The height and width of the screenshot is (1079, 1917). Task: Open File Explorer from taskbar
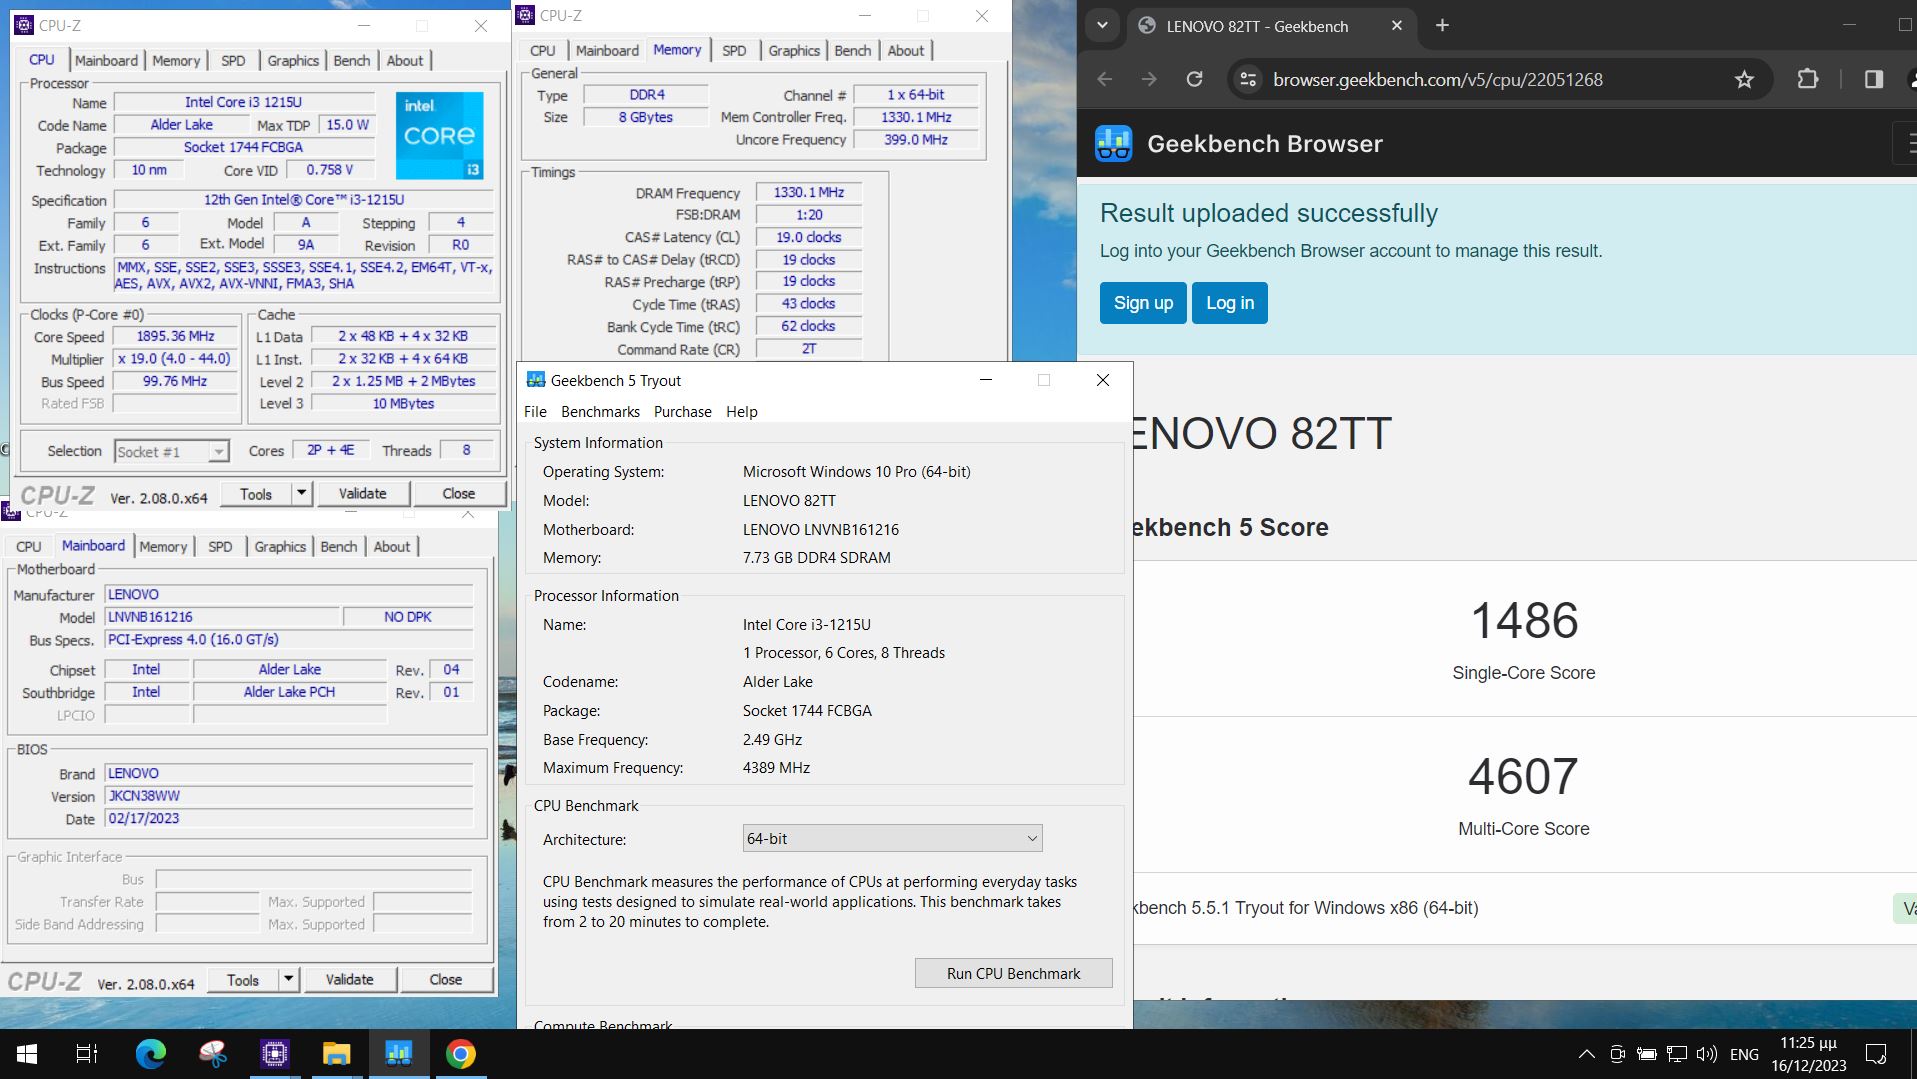(x=336, y=1054)
